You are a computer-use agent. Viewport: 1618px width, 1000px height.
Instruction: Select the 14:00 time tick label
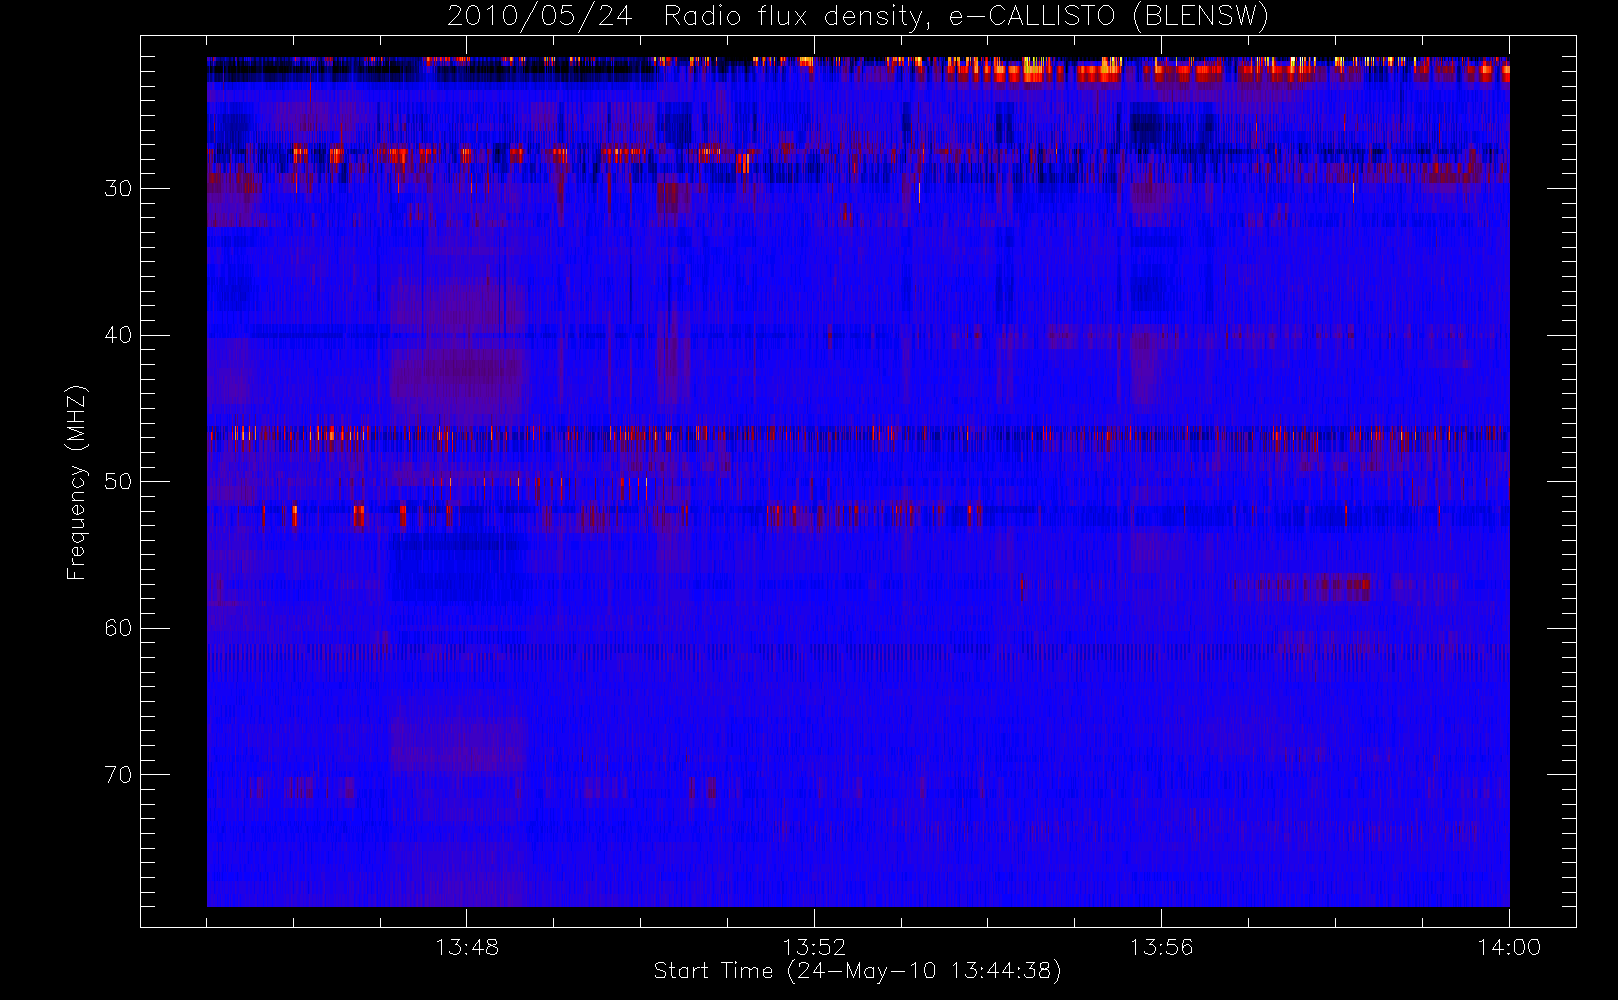[1509, 946]
